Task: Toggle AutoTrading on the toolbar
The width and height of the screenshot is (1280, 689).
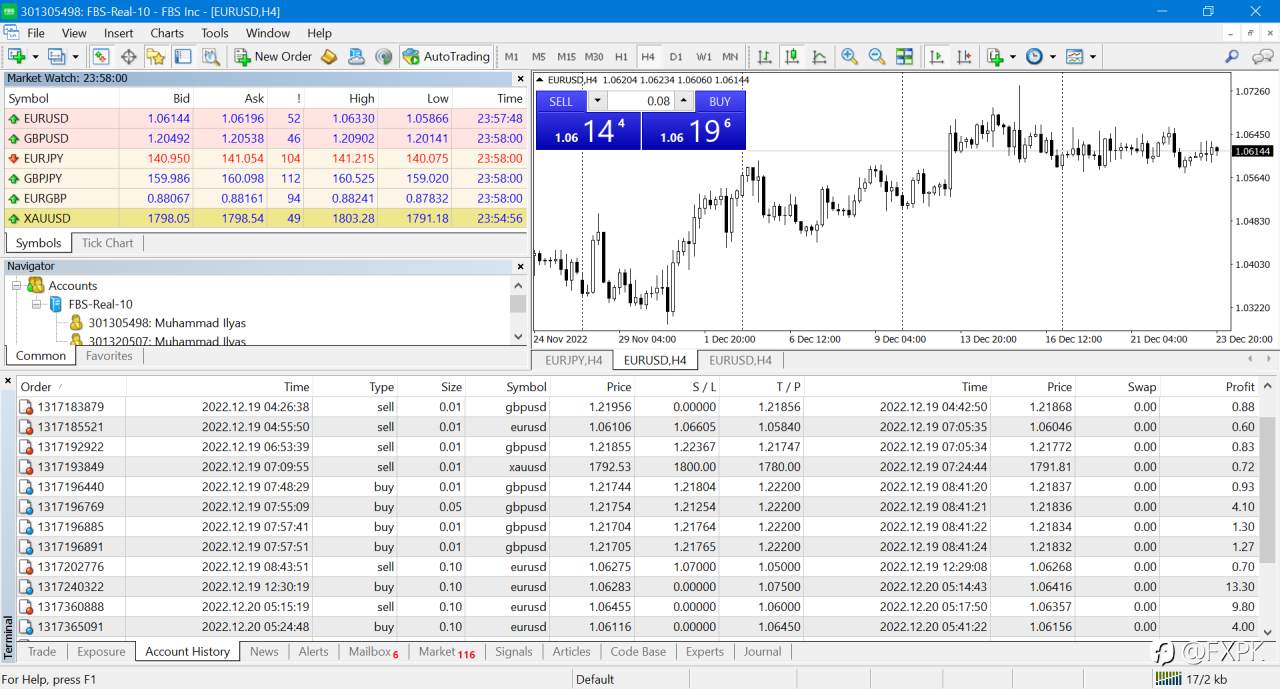Action: coord(446,57)
